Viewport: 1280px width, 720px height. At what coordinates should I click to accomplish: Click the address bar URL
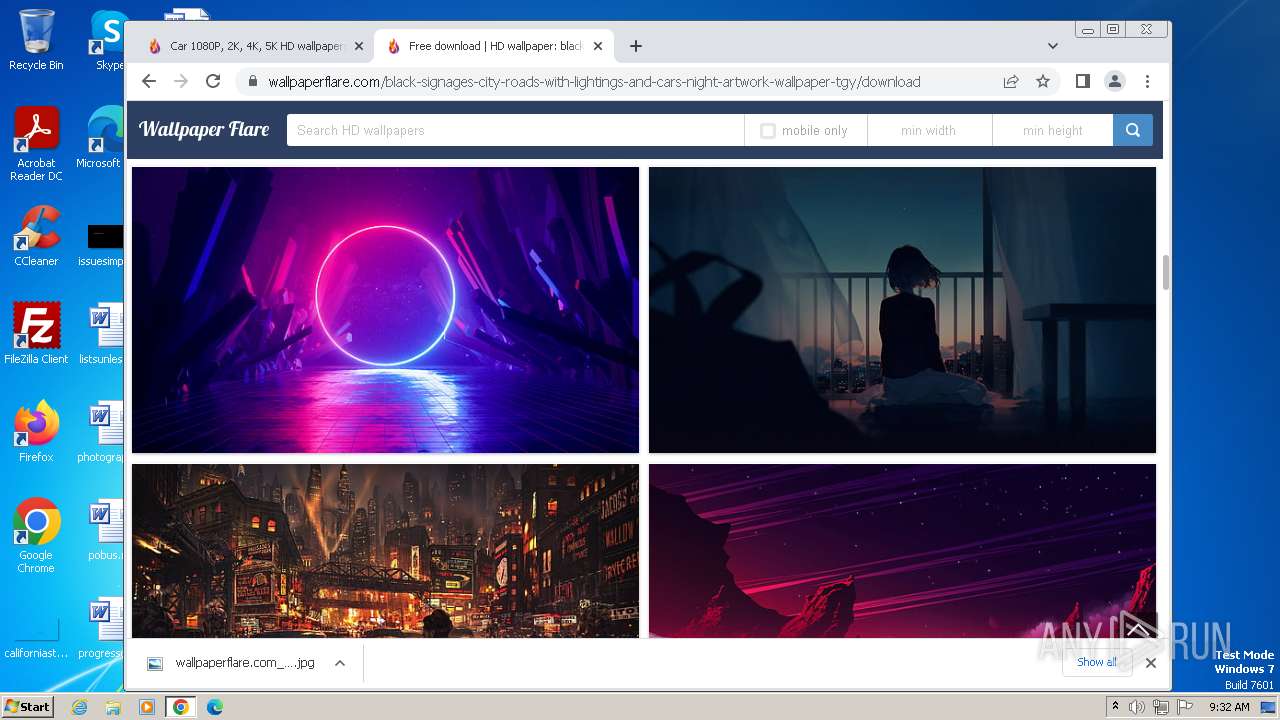pos(594,82)
